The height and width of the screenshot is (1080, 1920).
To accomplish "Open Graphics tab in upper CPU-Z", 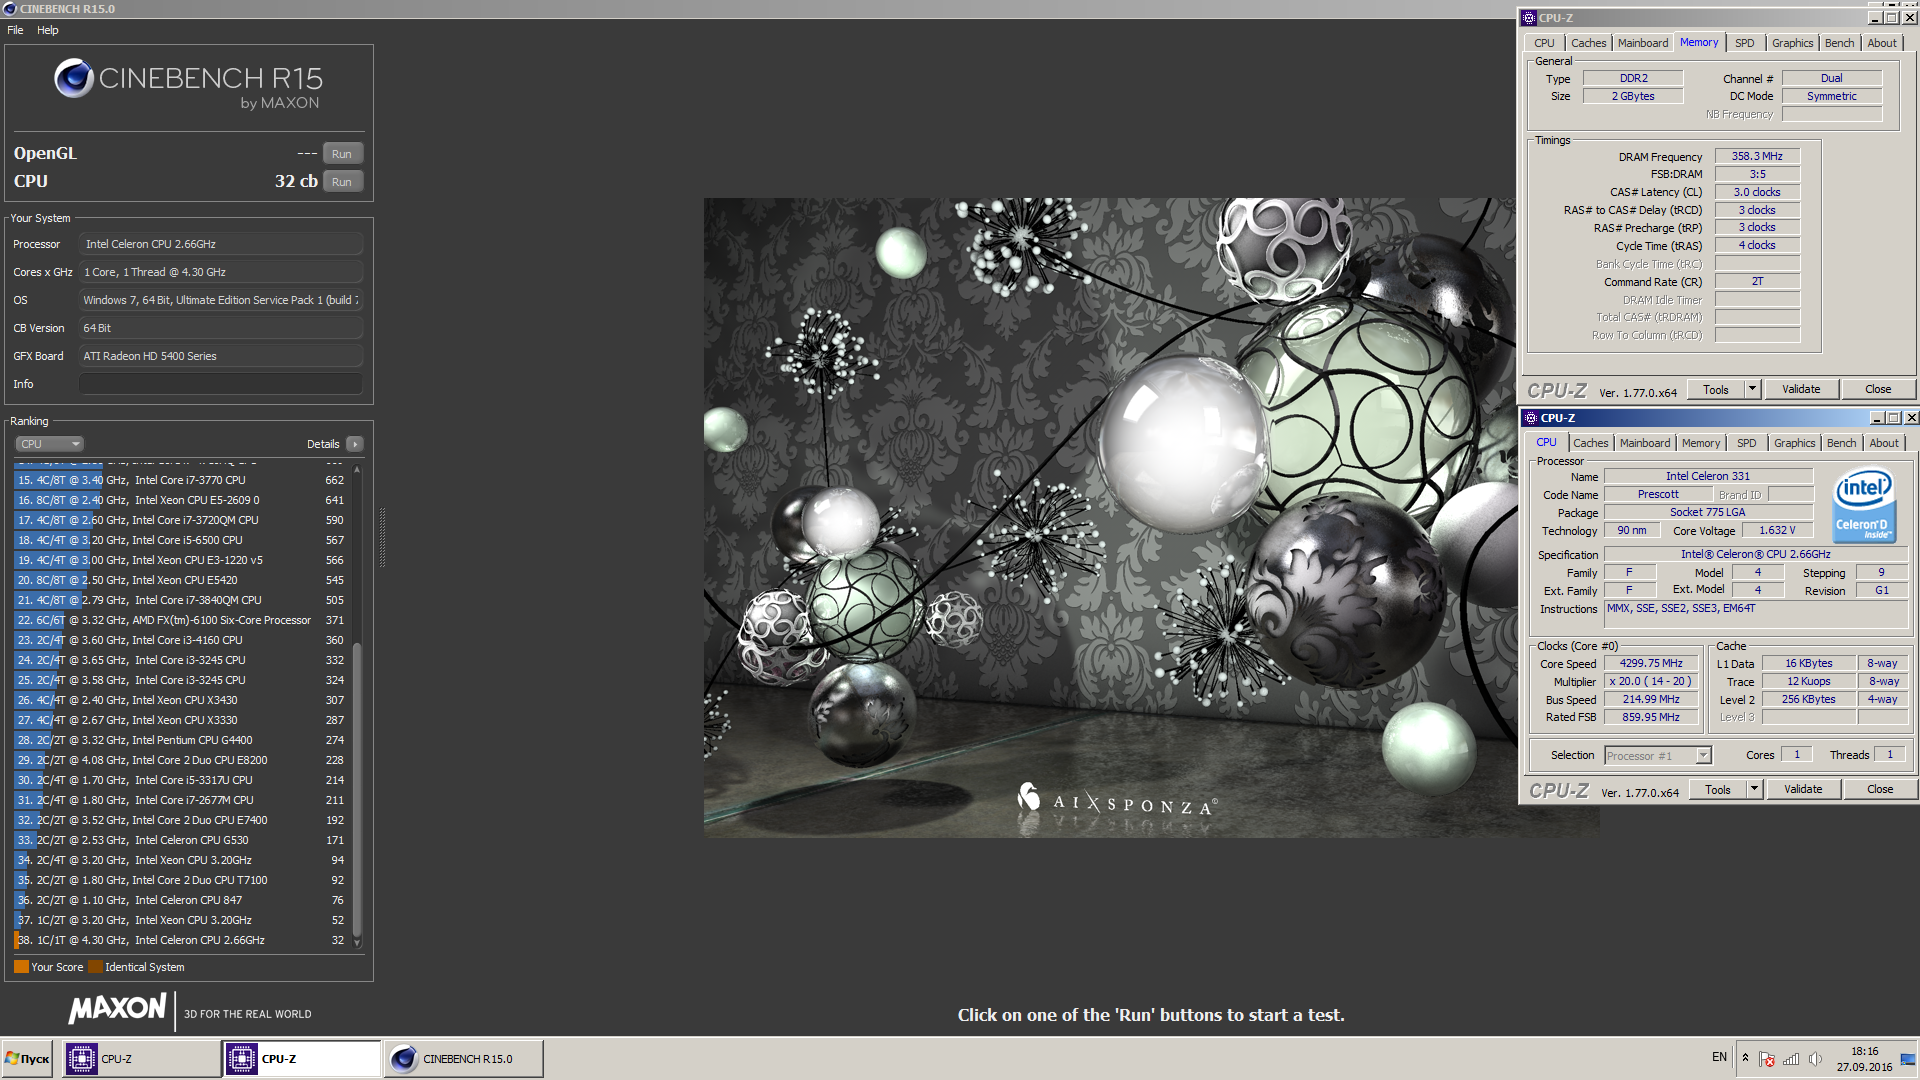I will point(1792,43).
